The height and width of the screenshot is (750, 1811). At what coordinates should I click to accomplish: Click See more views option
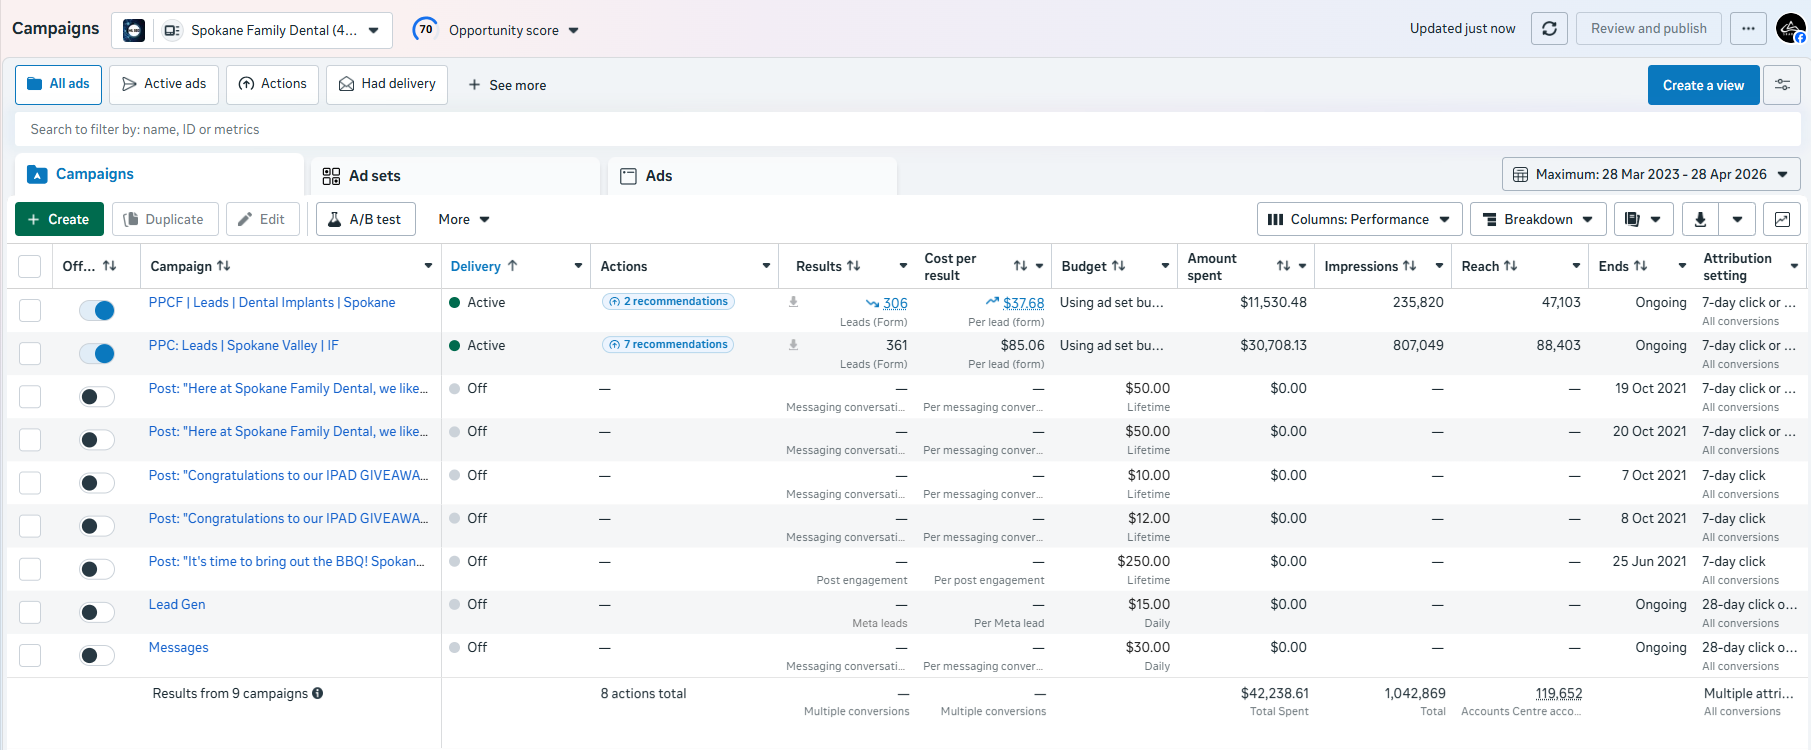(x=507, y=85)
